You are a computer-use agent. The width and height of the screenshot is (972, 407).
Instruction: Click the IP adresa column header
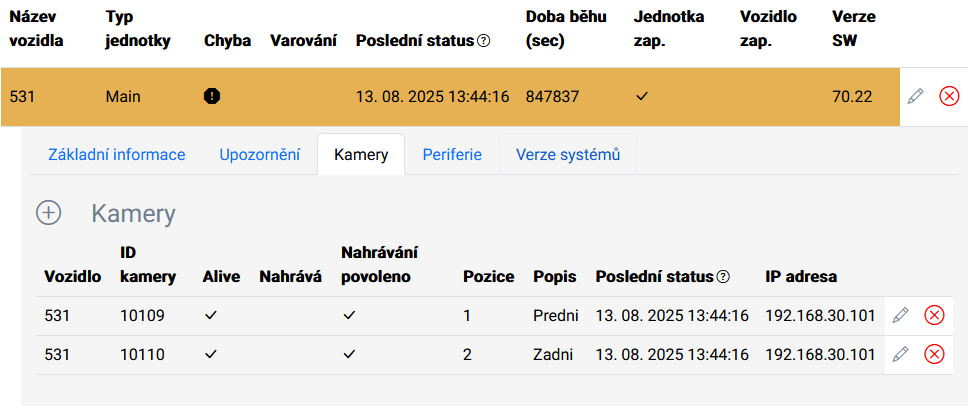(801, 277)
